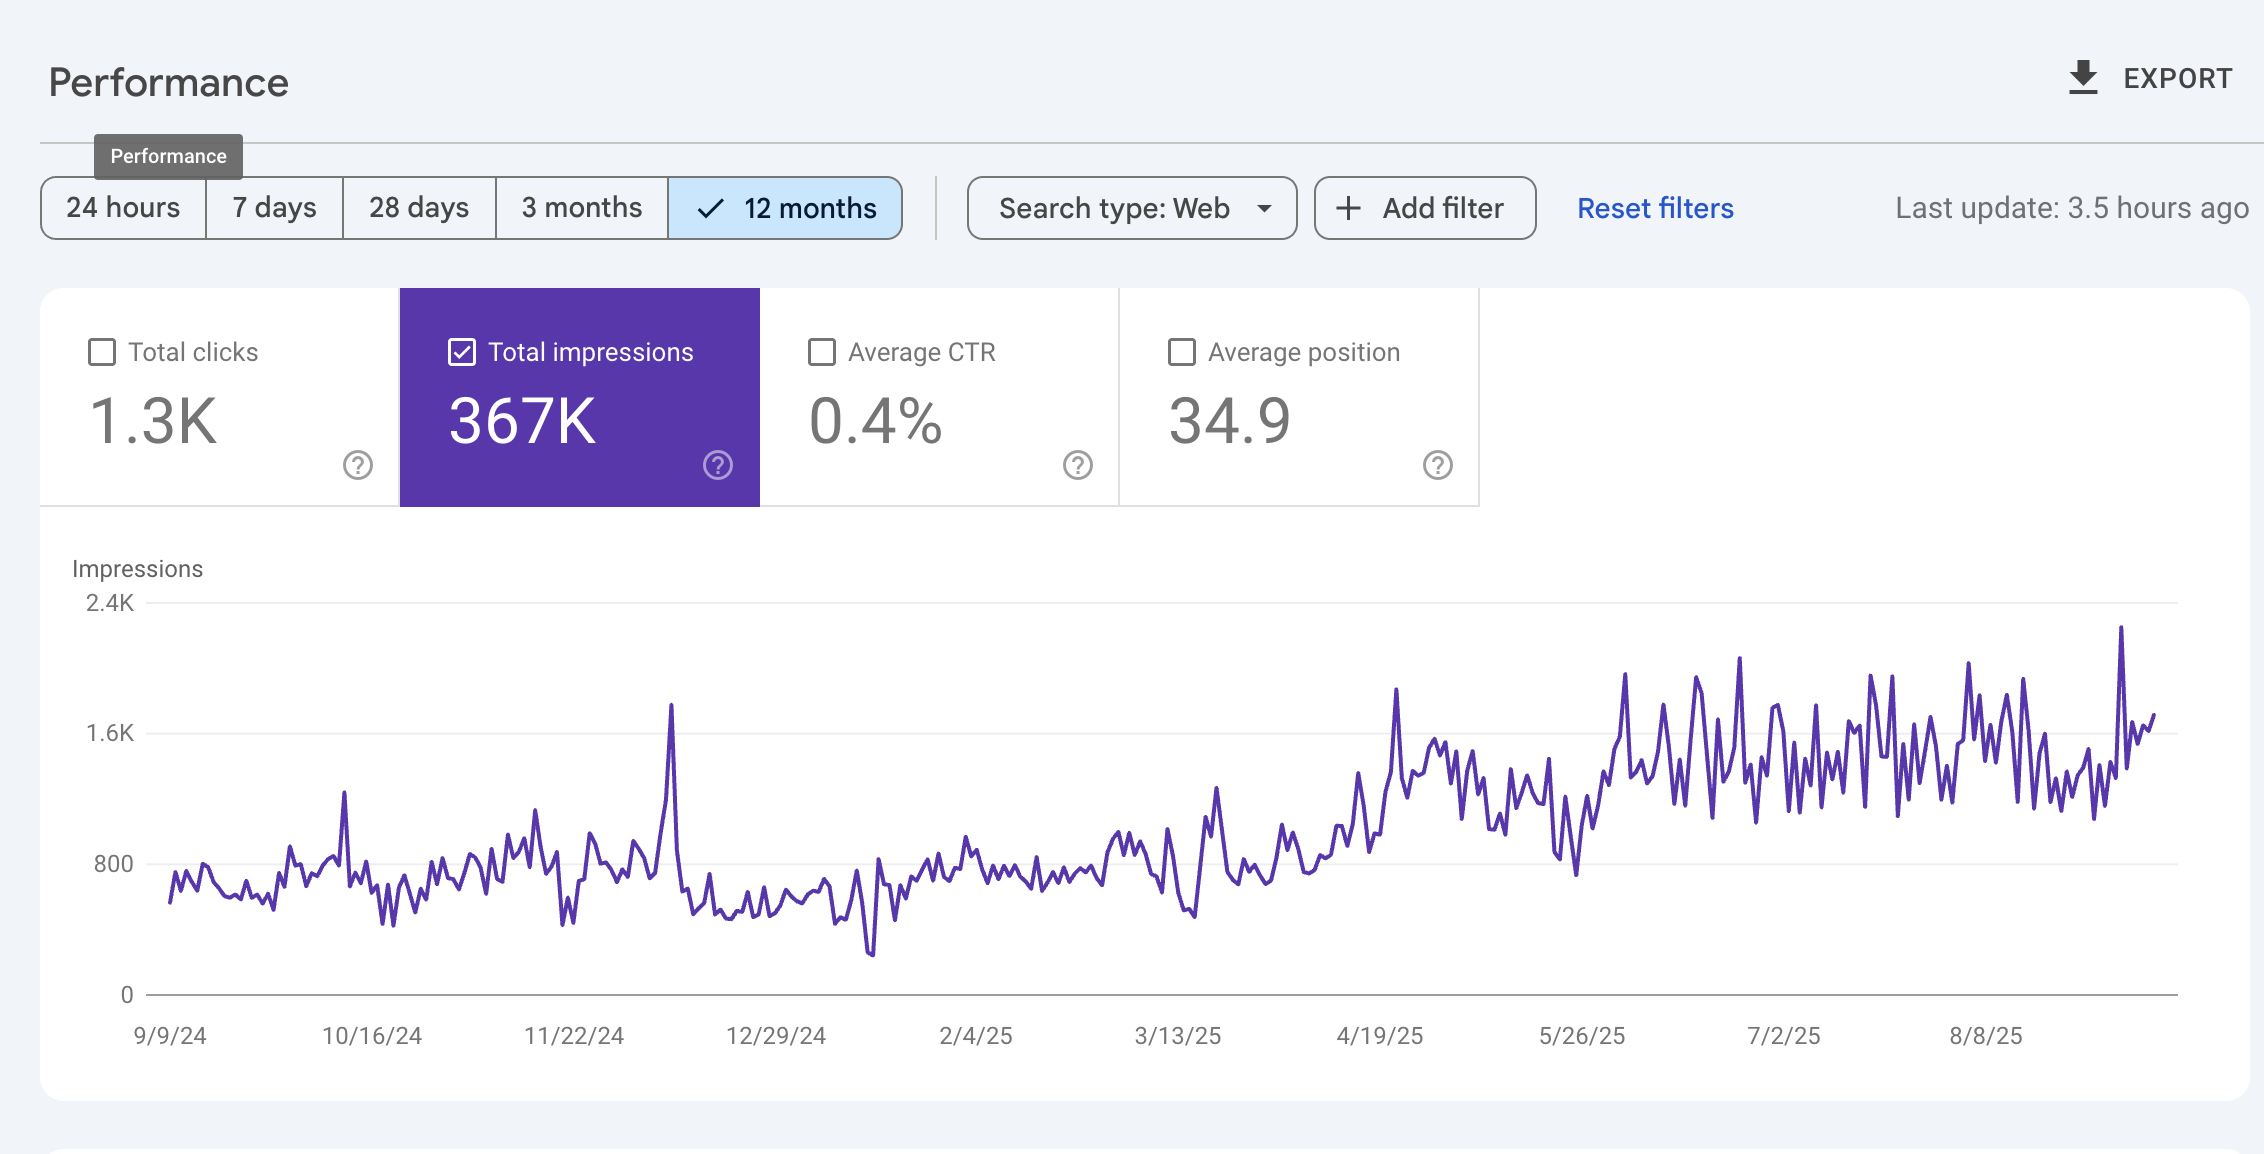Click the download arrow beside EXPORT
2264x1154 pixels.
tap(2083, 77)
